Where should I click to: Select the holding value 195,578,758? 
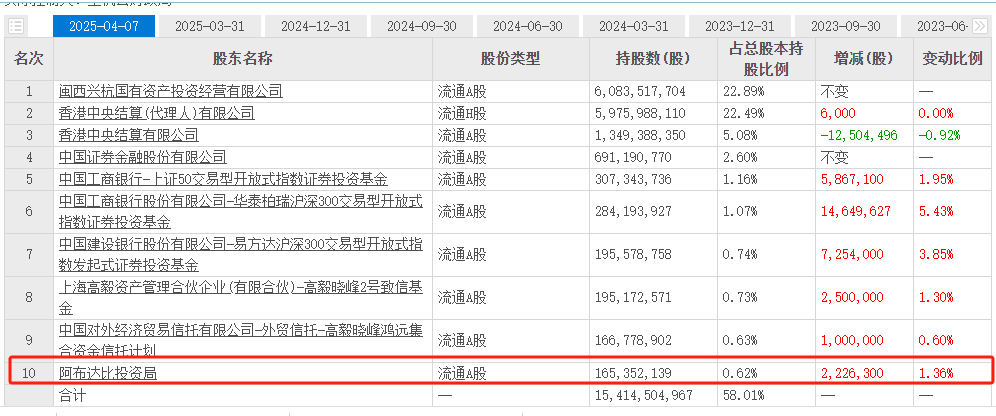click(633, 254)
